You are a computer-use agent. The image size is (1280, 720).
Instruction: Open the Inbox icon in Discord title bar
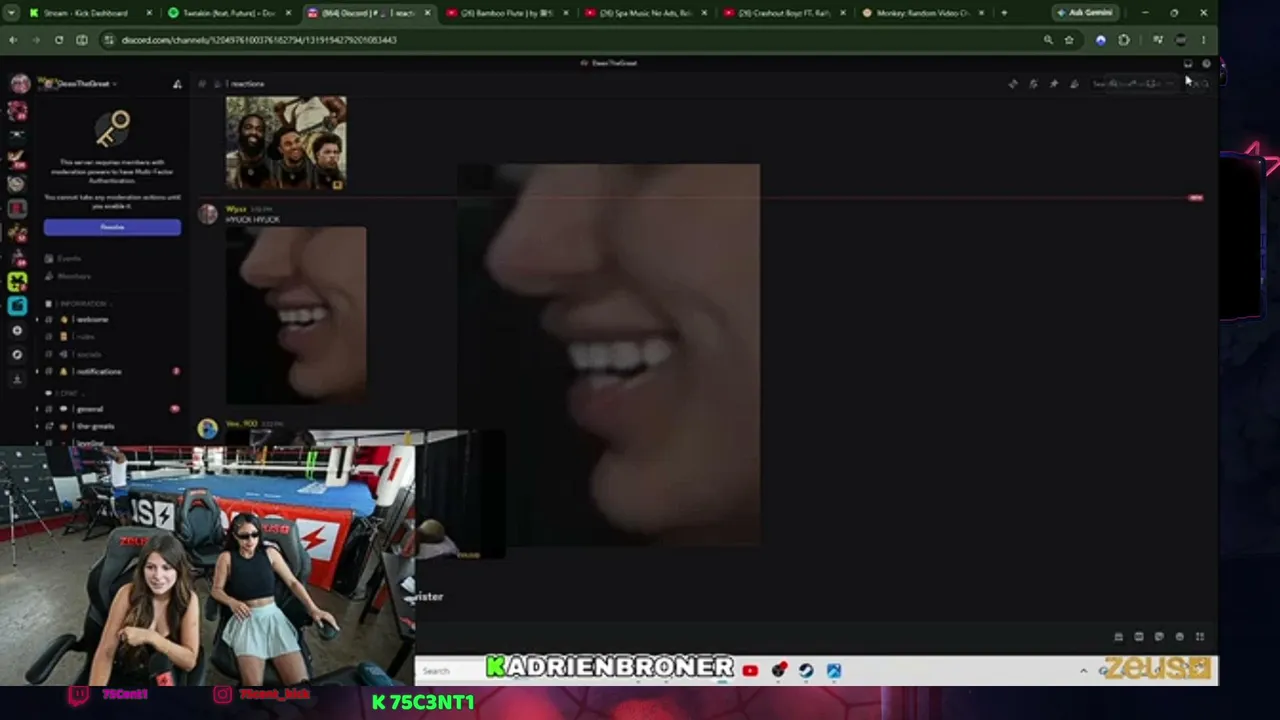(x=1188, y=63)
